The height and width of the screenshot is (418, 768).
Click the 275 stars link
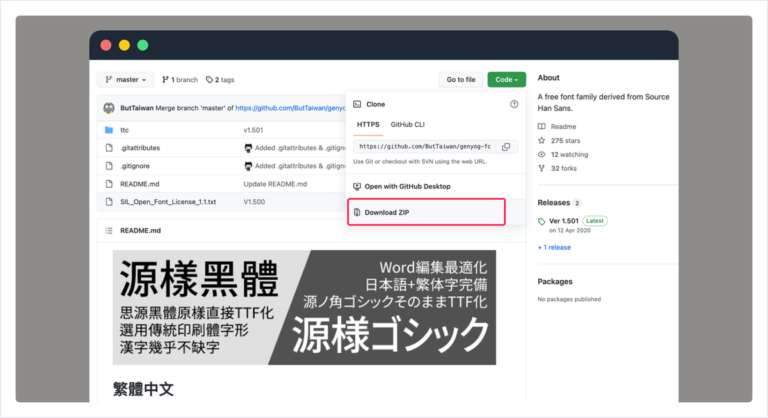click(565, 140)
